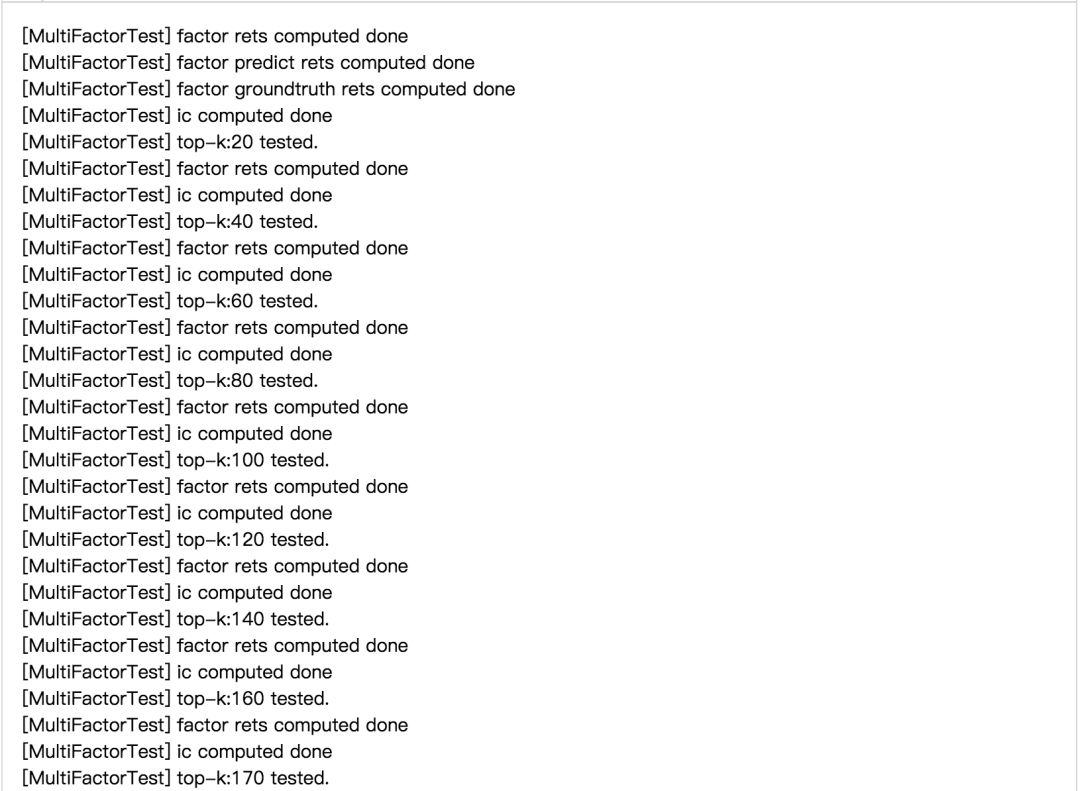Click "ic computed done" directly above top-k:170
Viewport: 1080px width, 791px height.
(x=177, y=751)
